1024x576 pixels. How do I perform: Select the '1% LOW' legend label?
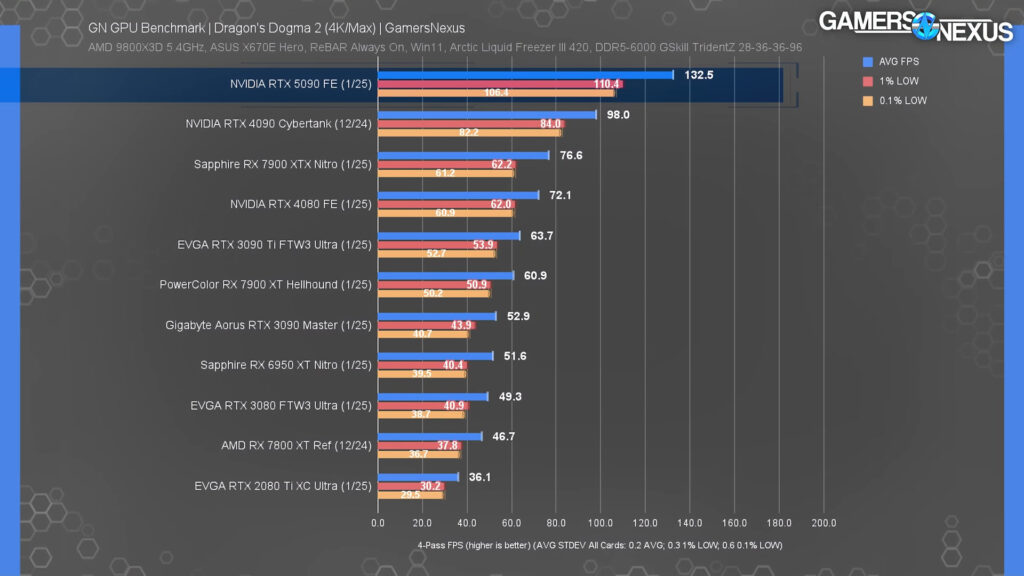tap(899, 81)
